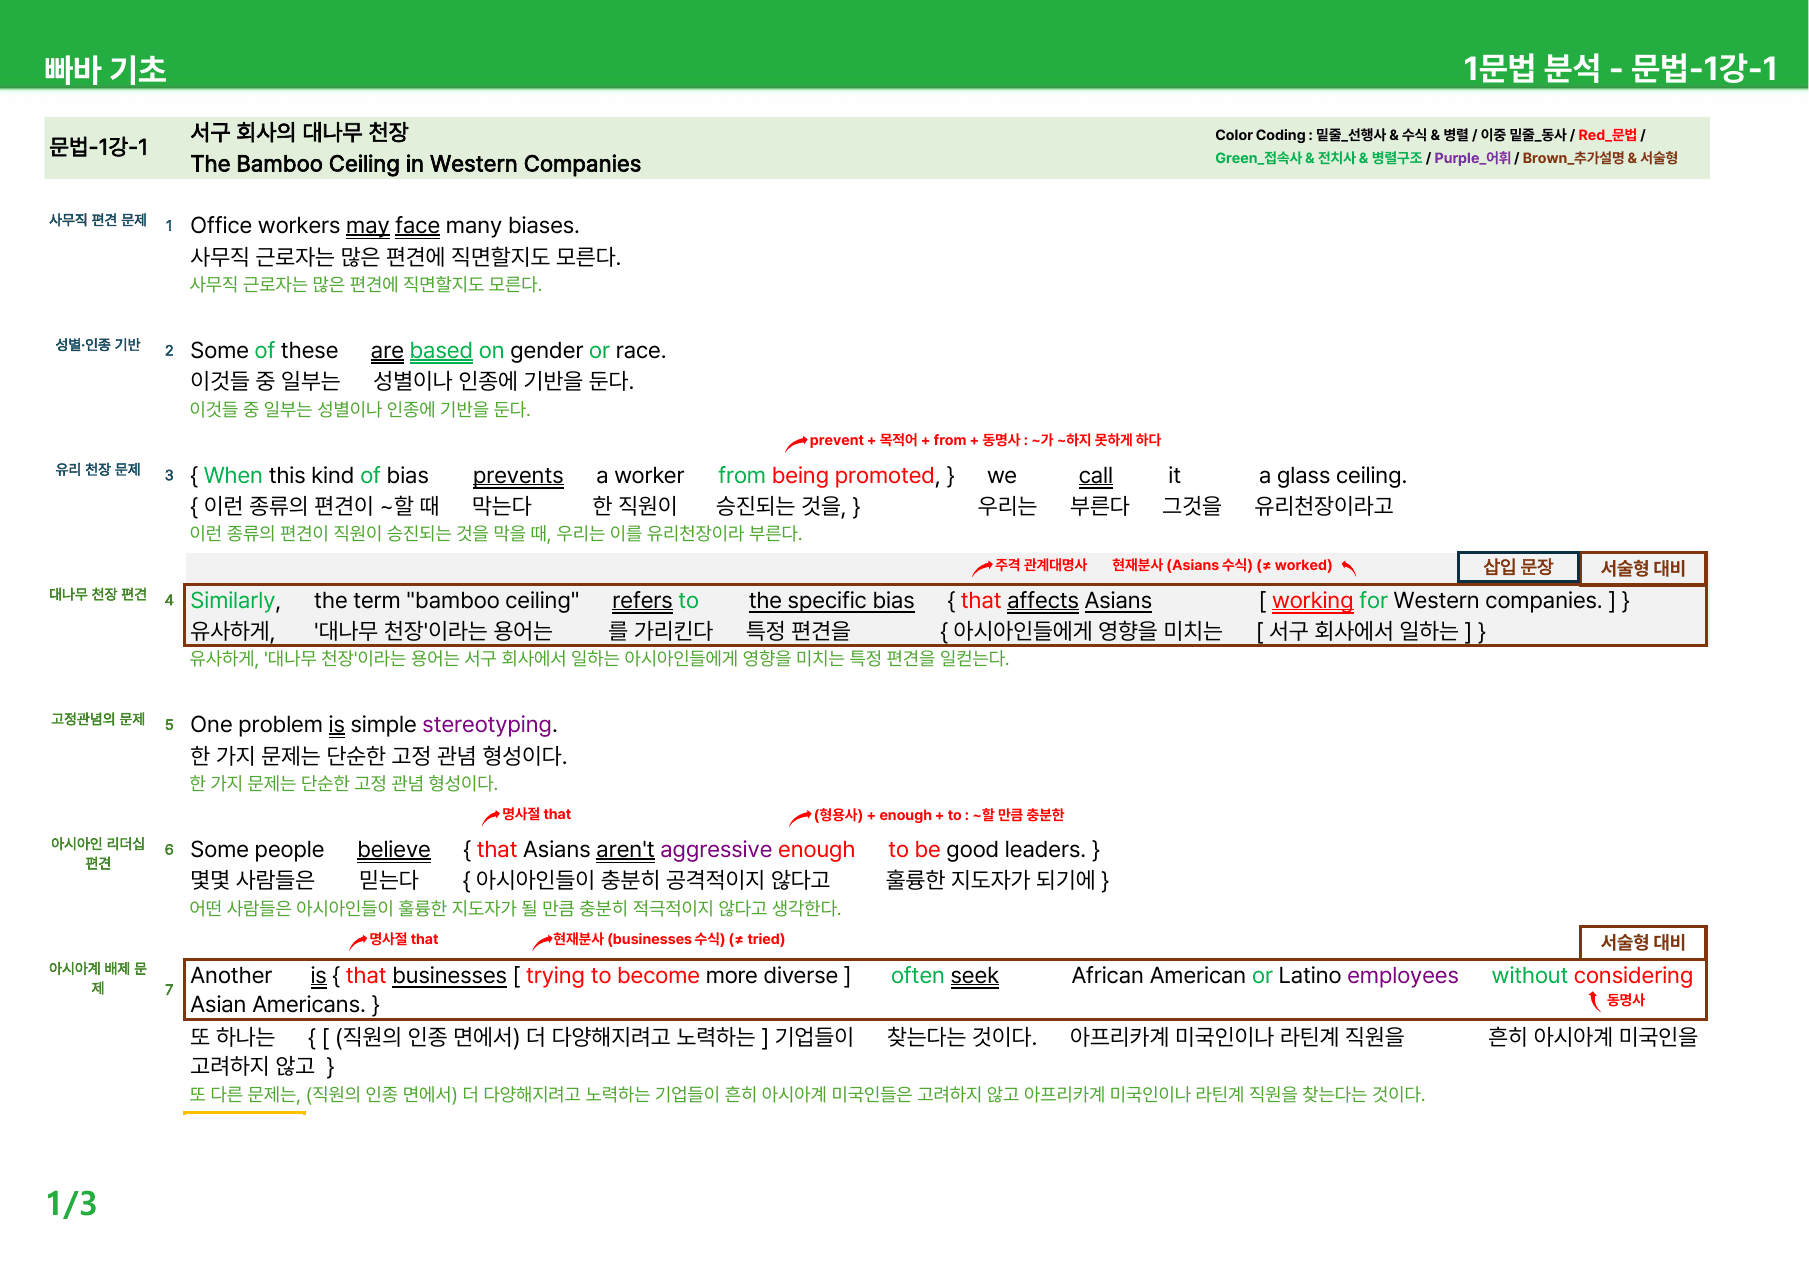The width and height of the screenshot is (1809, 1279).
Task: Click the page indicator '1/3'
Action: point(72,1203)
